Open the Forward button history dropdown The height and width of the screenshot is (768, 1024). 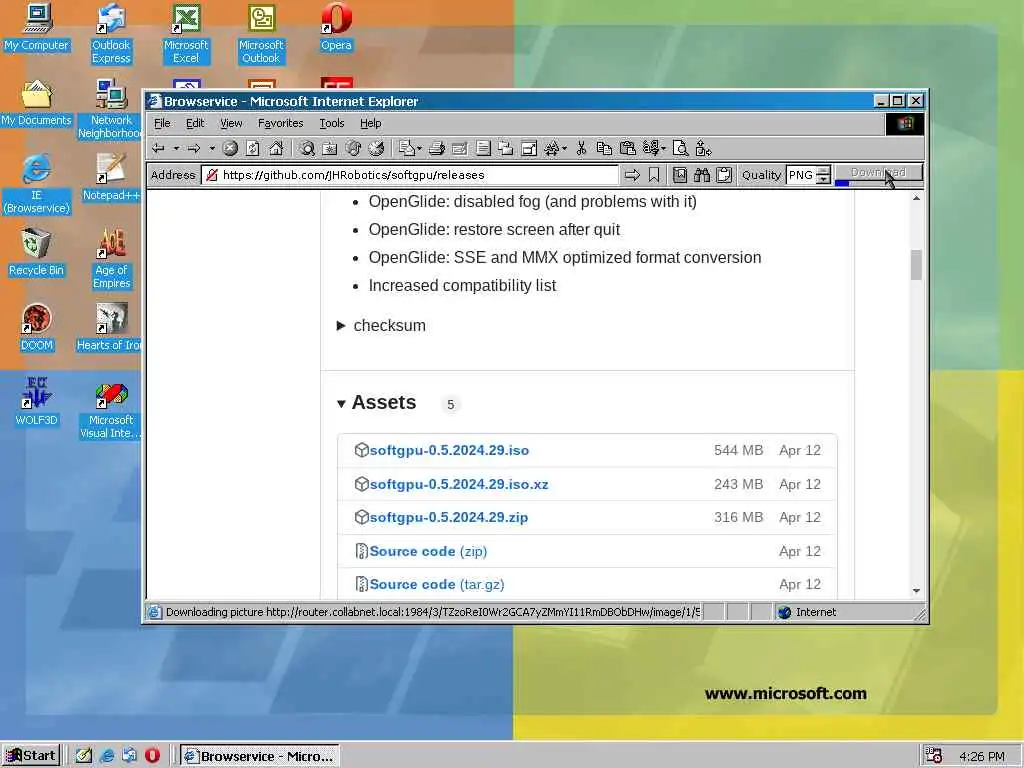point(212,149)
